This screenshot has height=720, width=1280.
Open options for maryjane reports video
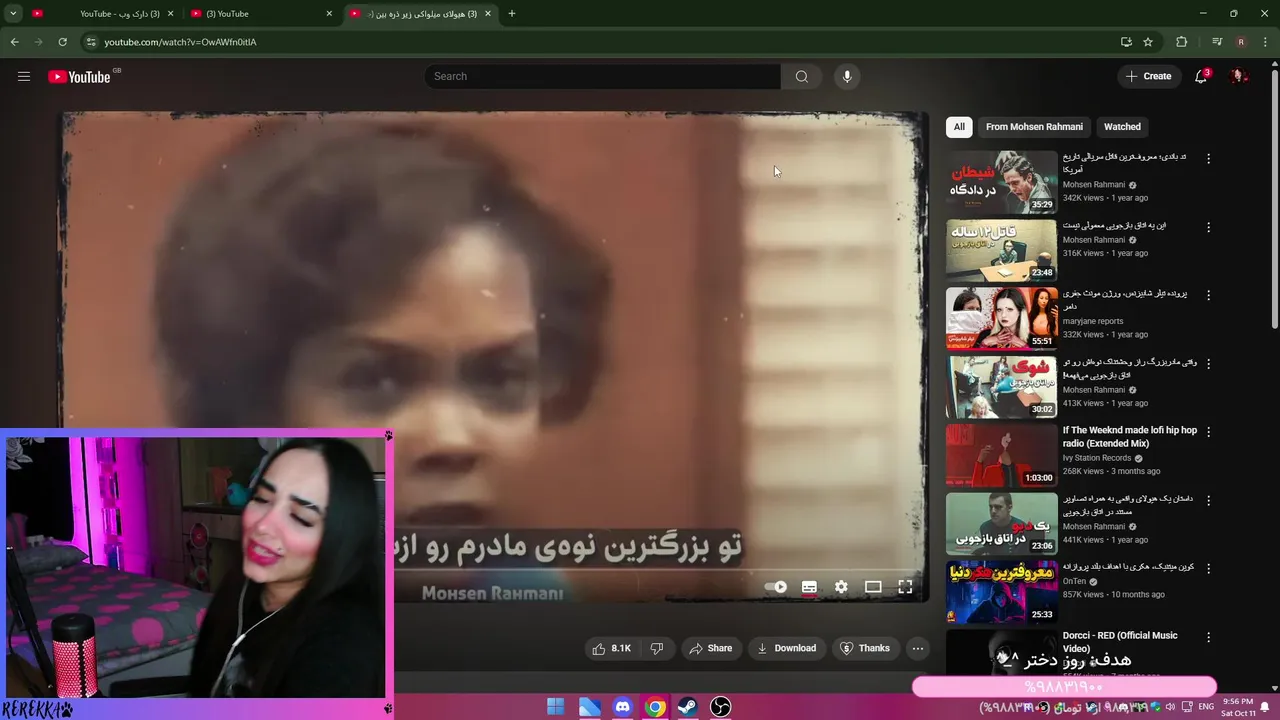point(1208,295)
